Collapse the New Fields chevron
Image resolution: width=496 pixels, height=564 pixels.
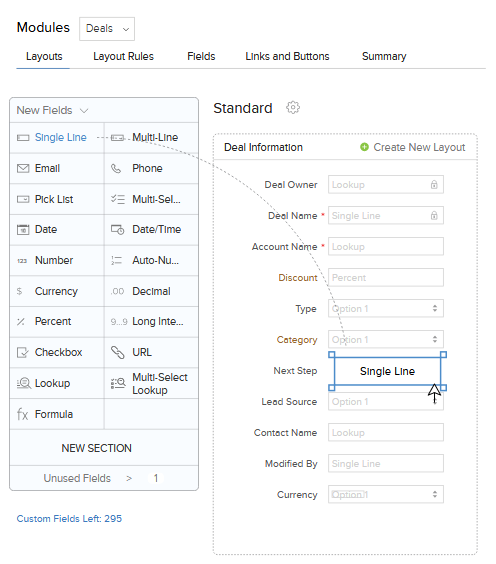(84, 110)
